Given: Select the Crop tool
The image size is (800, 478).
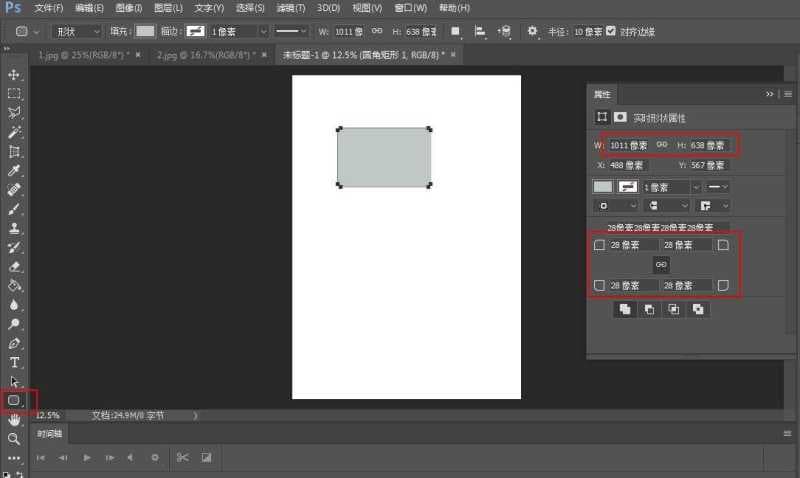Looking at the screenshot, I should (x=14, y=152).
